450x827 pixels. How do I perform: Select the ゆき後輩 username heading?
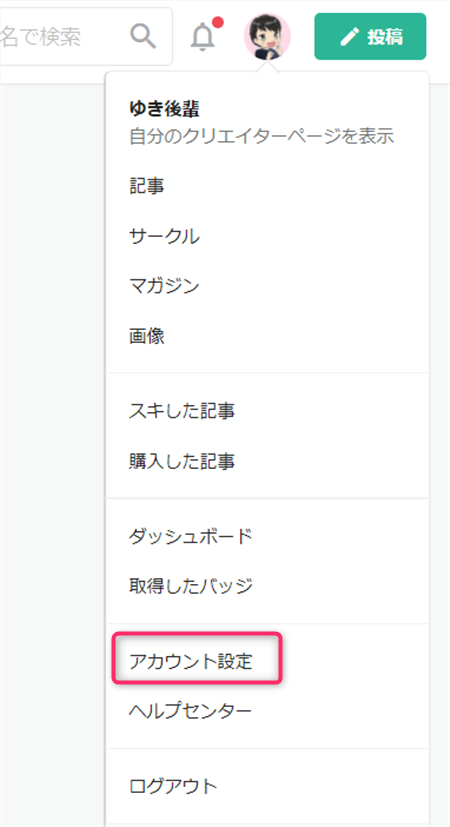(164, 109)
